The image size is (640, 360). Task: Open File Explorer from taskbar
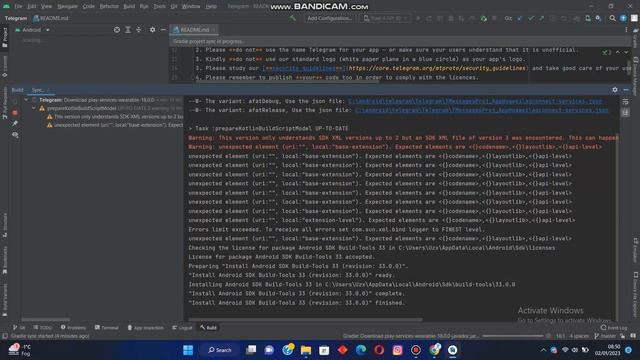pos(306,350)
